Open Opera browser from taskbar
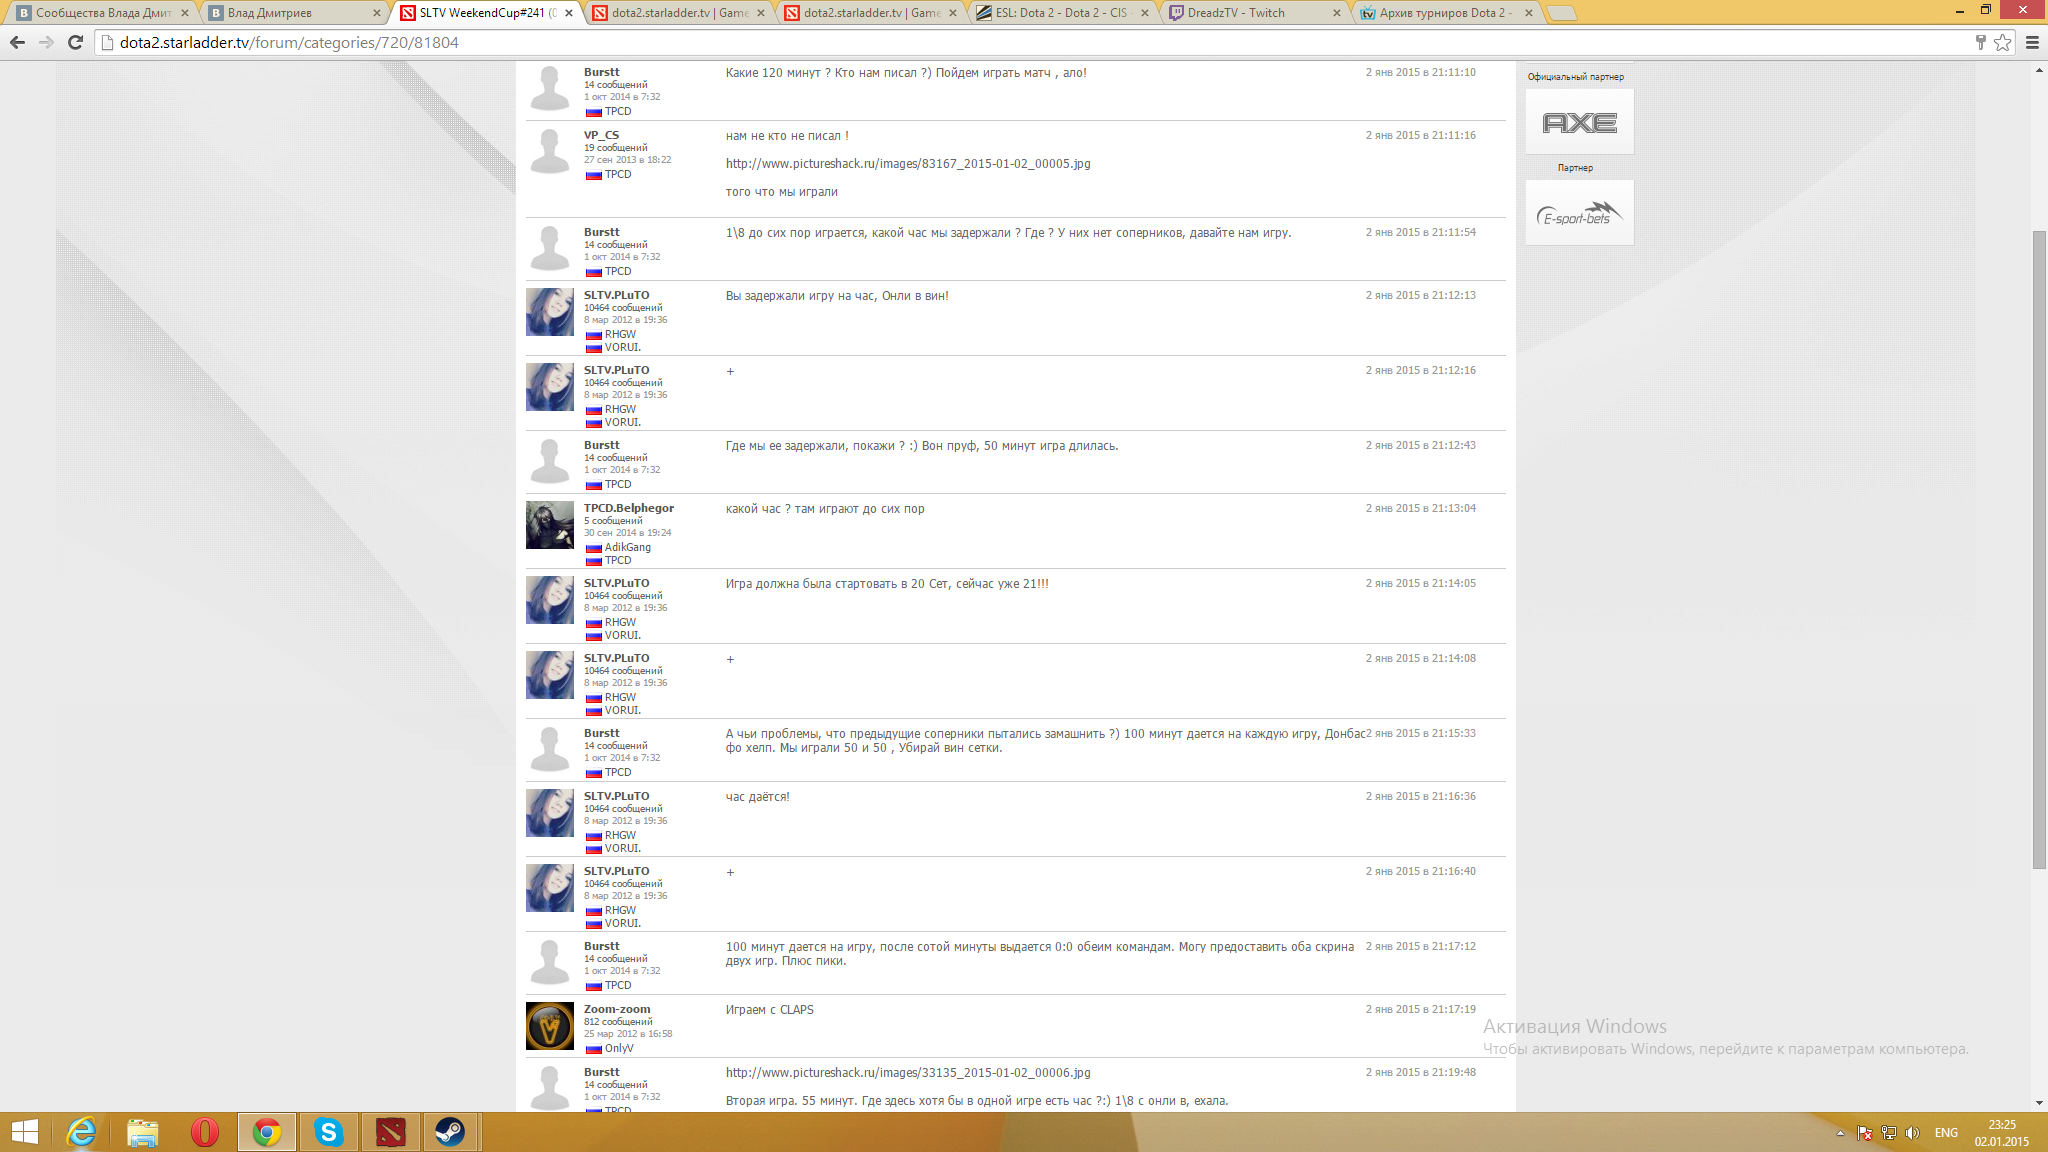This screenshot has width=2048, height=1152. [x=204, y=1132]
